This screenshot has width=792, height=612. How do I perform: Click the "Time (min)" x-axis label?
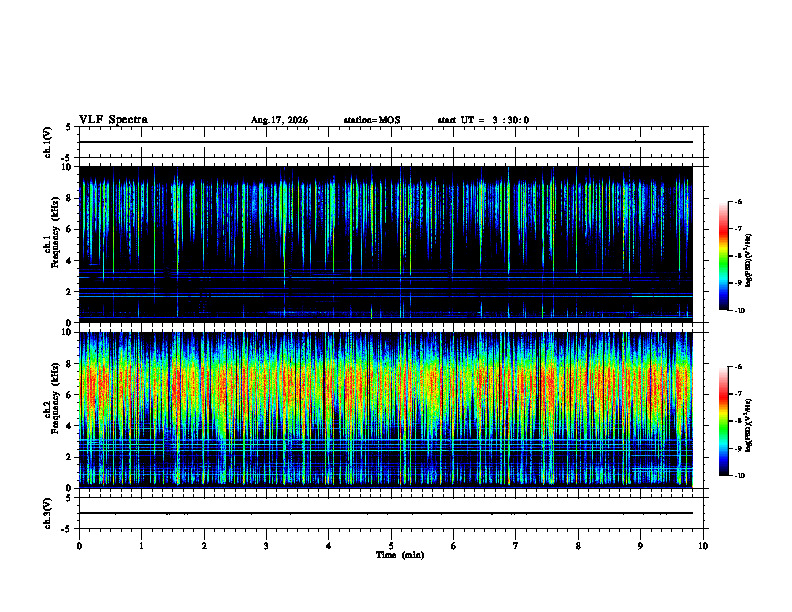400,555
